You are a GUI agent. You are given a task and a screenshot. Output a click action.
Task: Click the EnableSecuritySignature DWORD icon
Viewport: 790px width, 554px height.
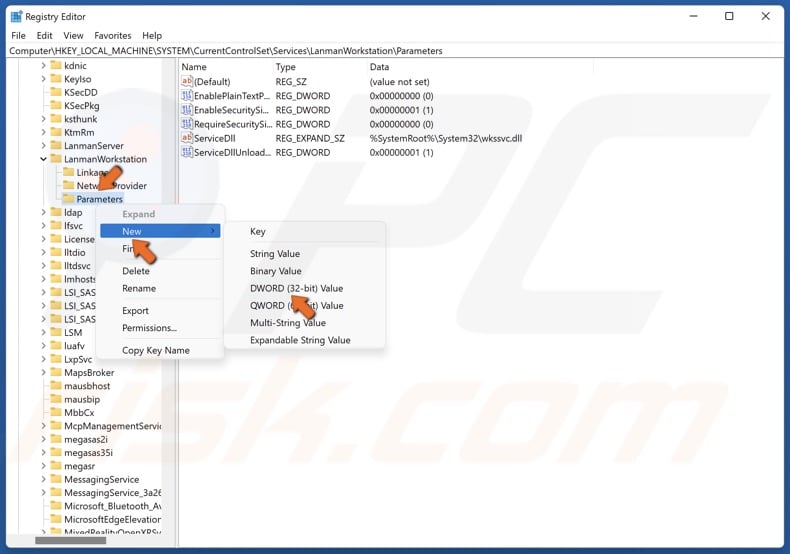[x=186, y=110]
